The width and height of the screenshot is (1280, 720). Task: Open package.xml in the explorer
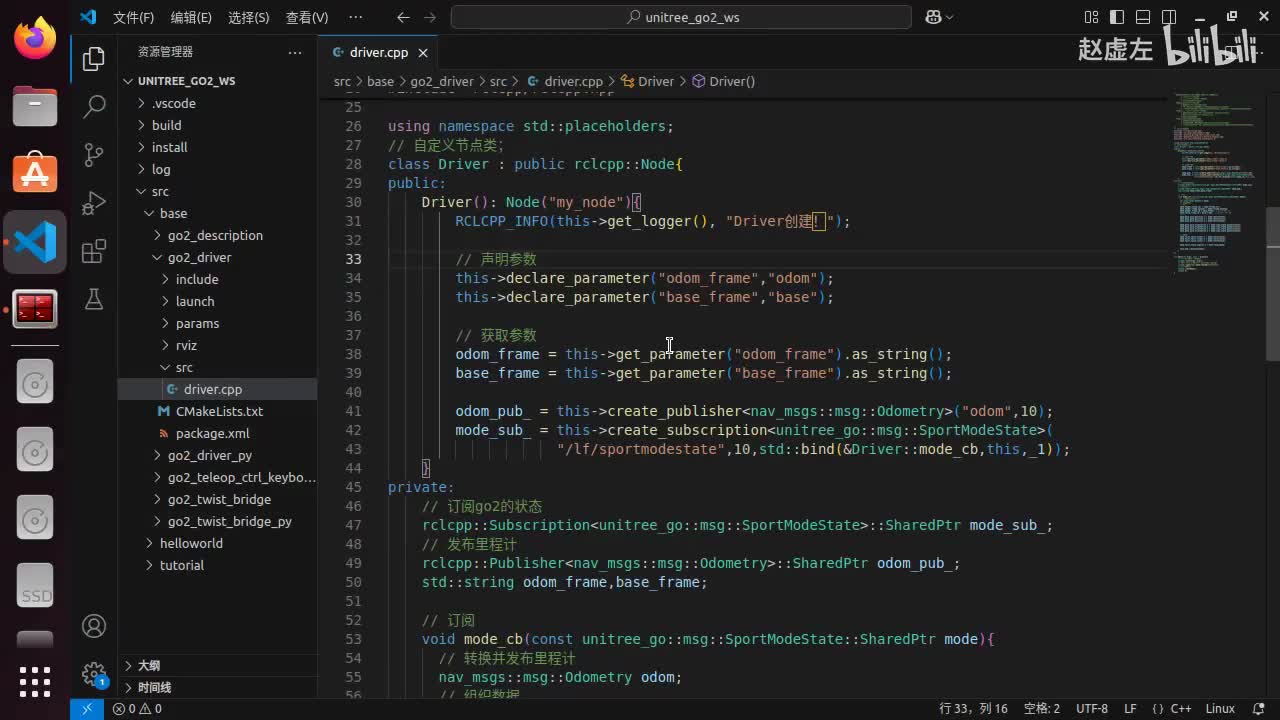(218, 433)
